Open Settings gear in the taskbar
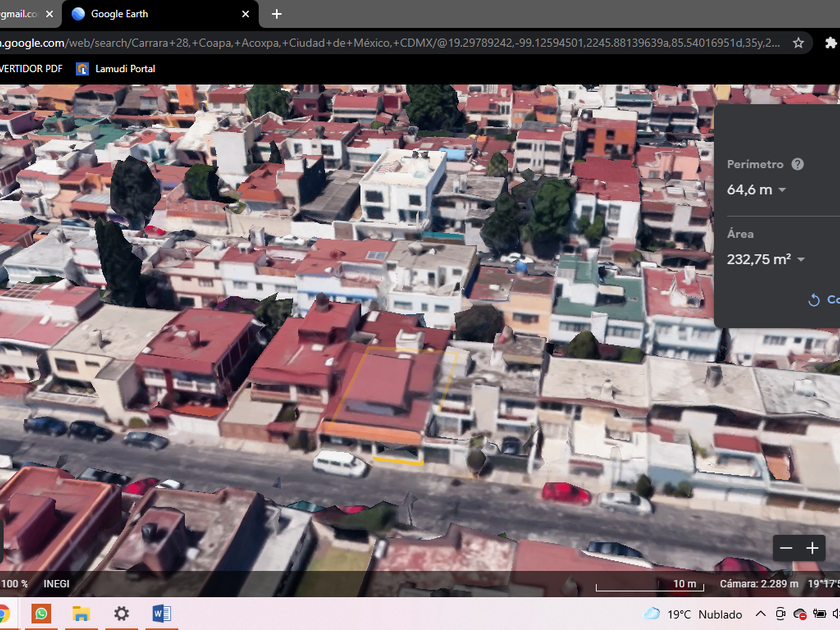 121,614
